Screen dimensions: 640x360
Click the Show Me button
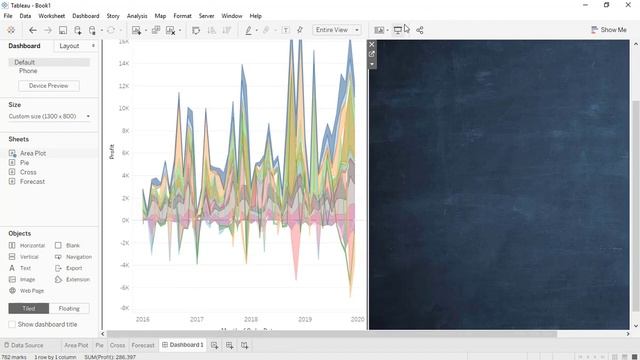point(609,30)
